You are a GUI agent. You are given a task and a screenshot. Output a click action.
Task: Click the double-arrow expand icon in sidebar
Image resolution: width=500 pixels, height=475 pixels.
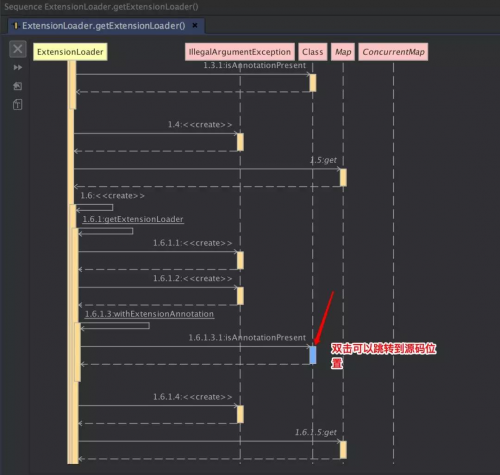coord(18,68)
